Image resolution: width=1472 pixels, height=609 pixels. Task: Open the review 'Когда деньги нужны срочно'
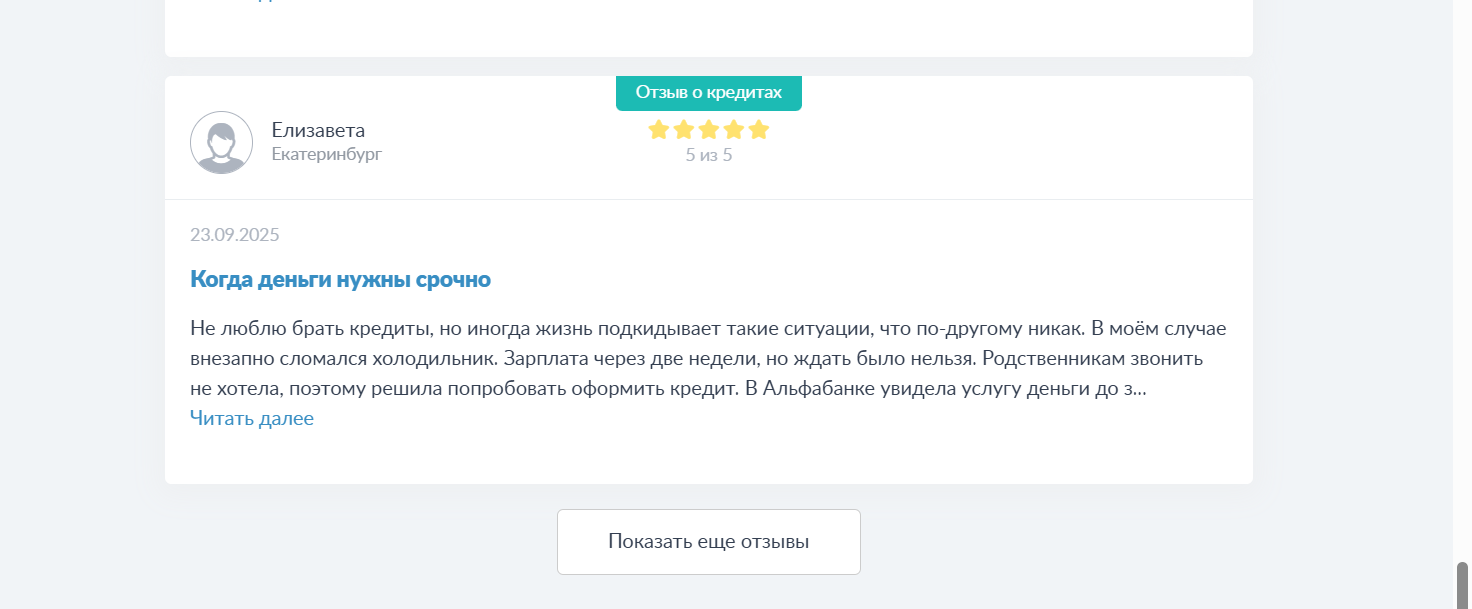click(340, 279)
